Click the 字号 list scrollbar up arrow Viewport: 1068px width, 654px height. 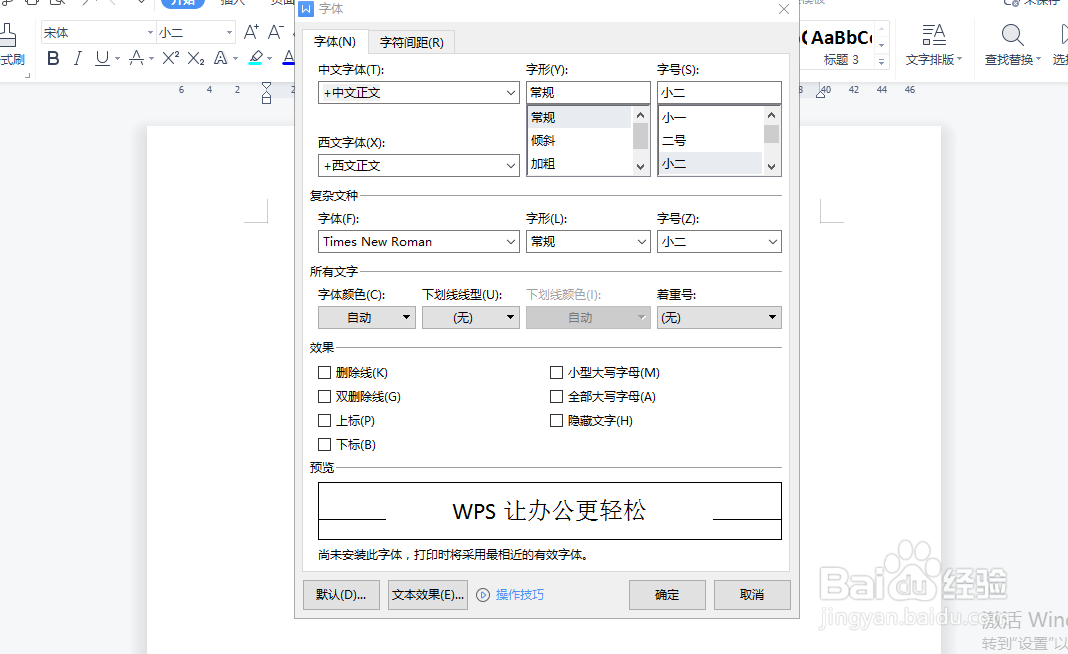coord(771,115)
